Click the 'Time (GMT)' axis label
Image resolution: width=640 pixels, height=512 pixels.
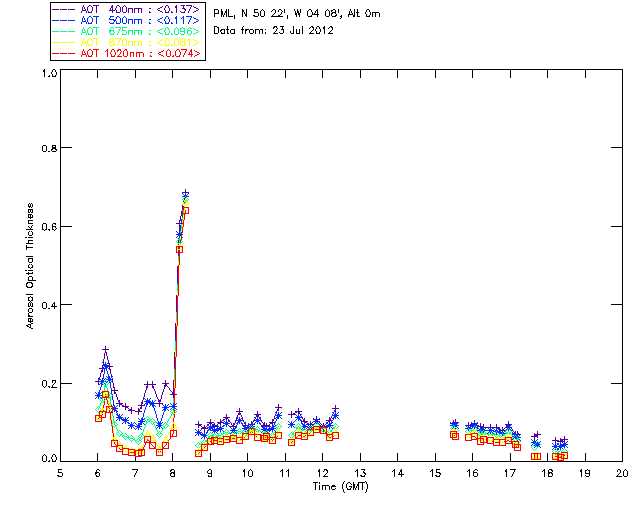340,487
